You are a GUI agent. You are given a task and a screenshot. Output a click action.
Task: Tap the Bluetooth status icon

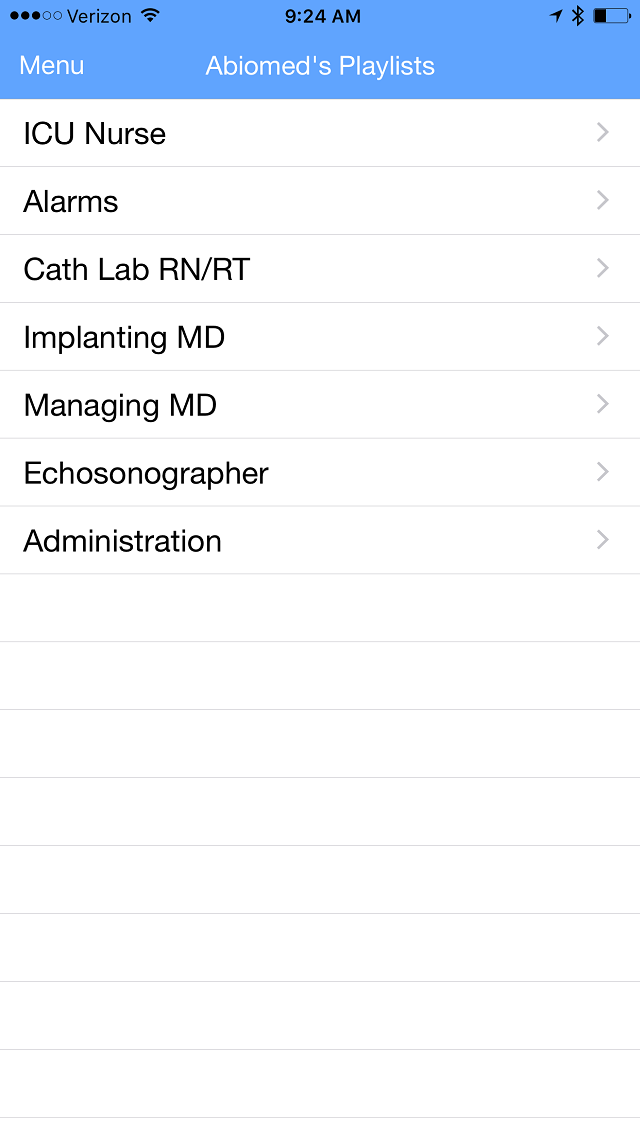coord(577,16)
